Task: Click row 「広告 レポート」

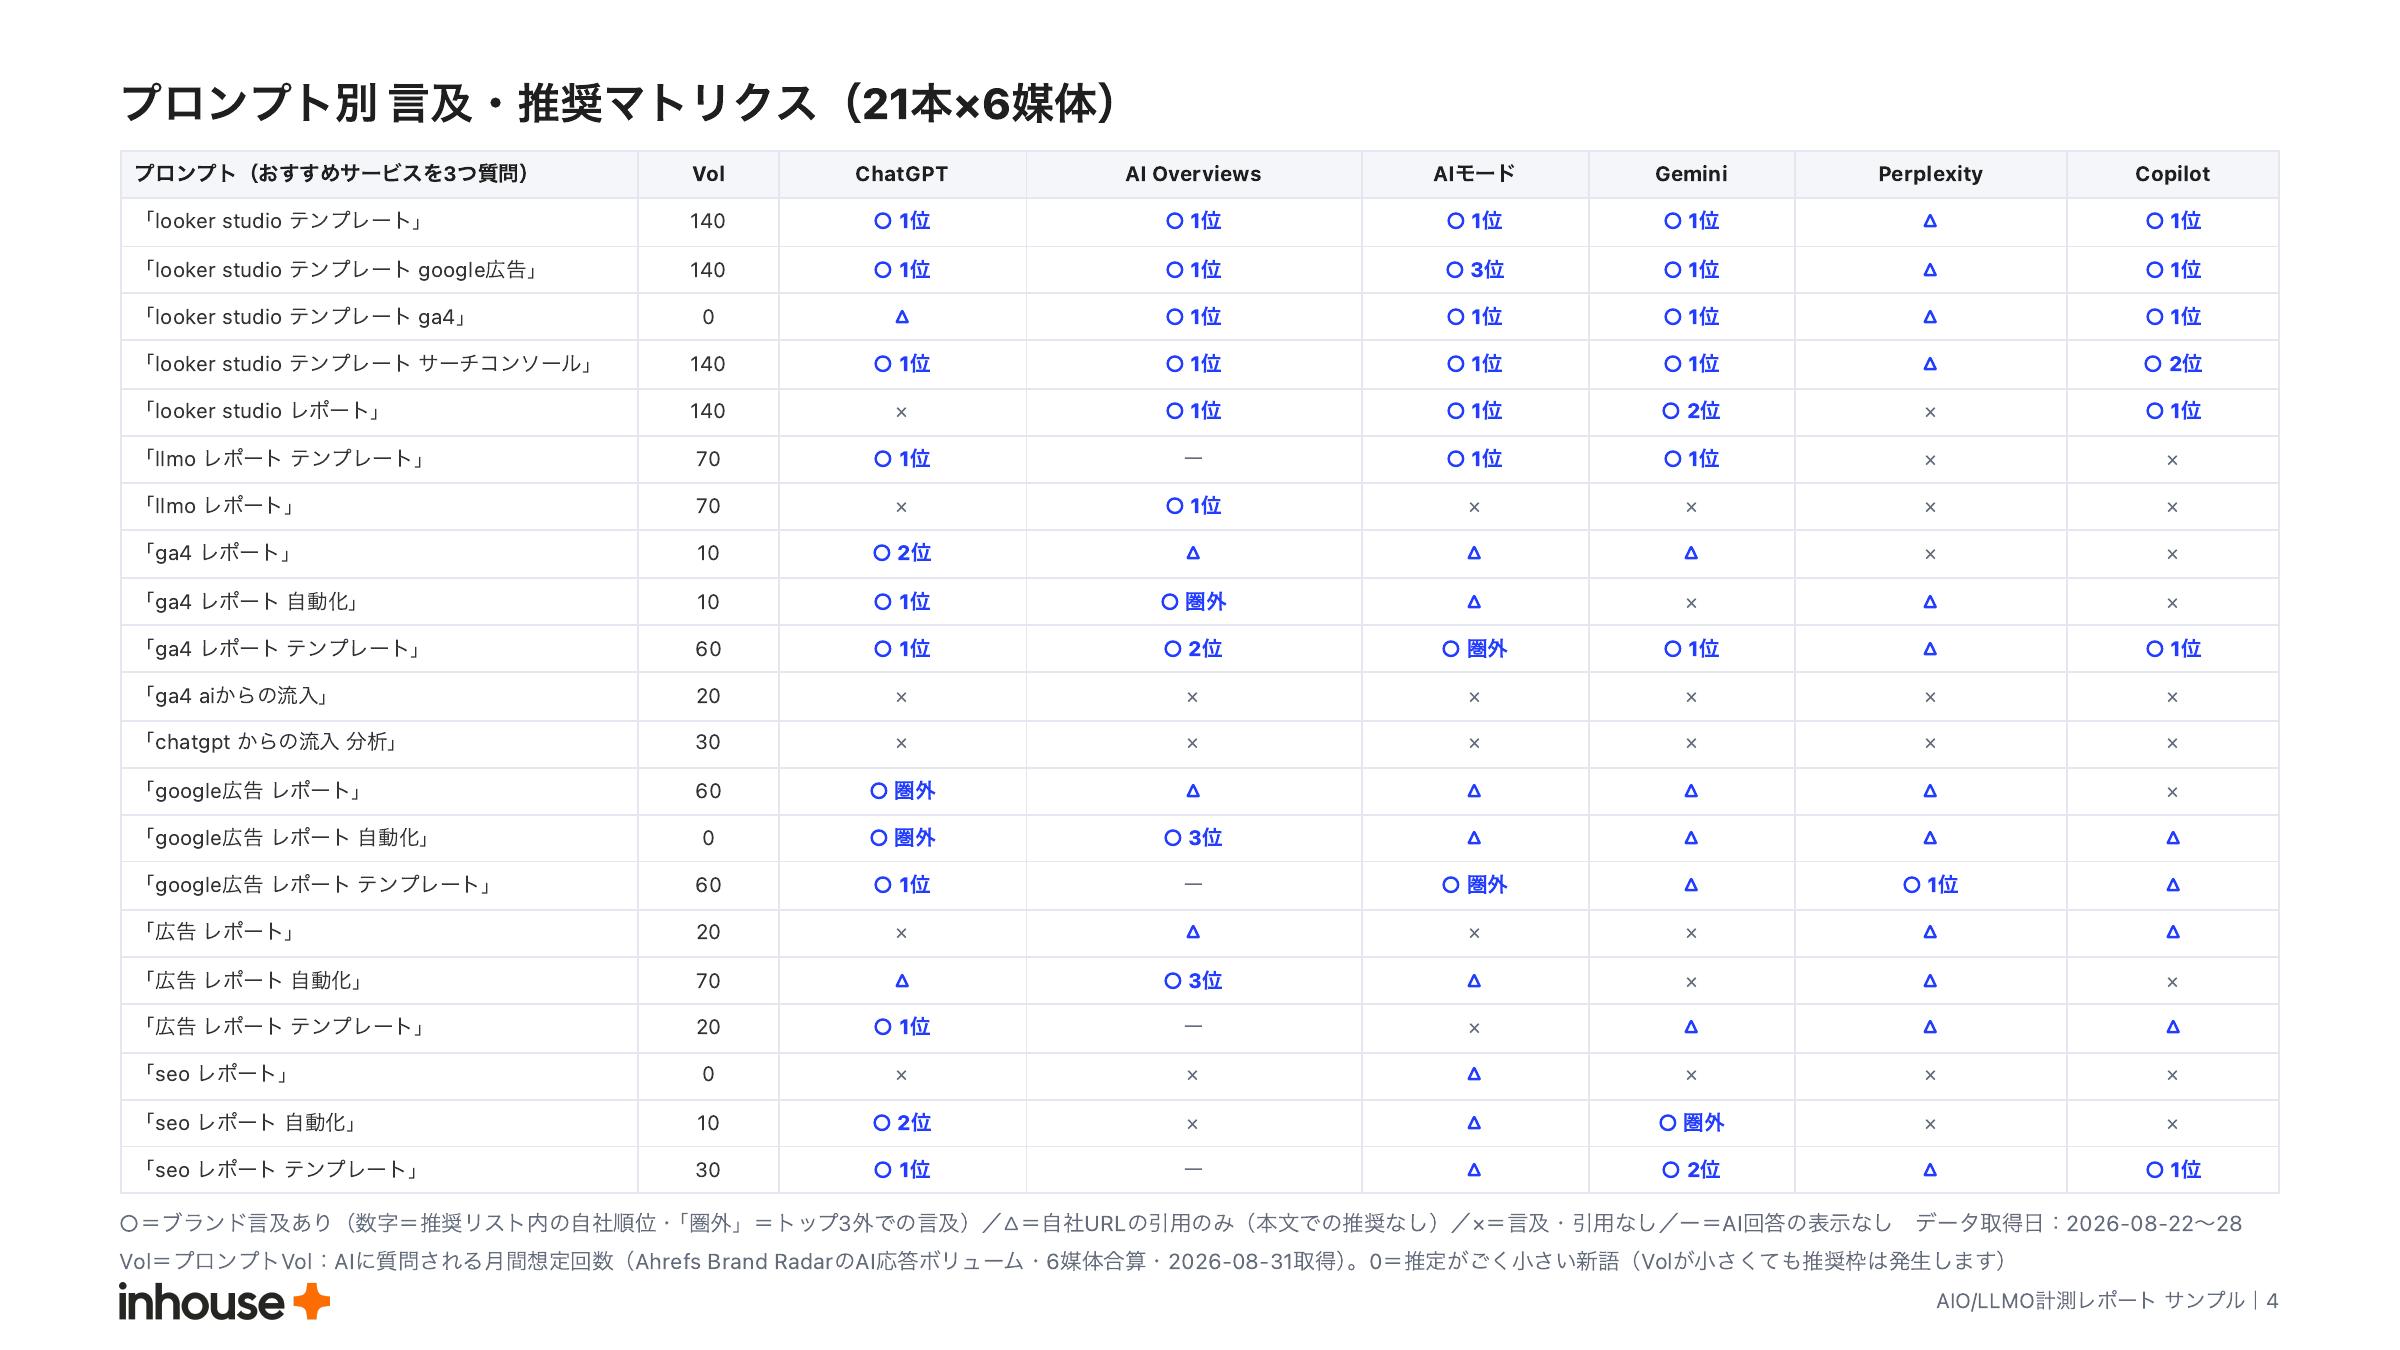Action: click(1200, 932)
